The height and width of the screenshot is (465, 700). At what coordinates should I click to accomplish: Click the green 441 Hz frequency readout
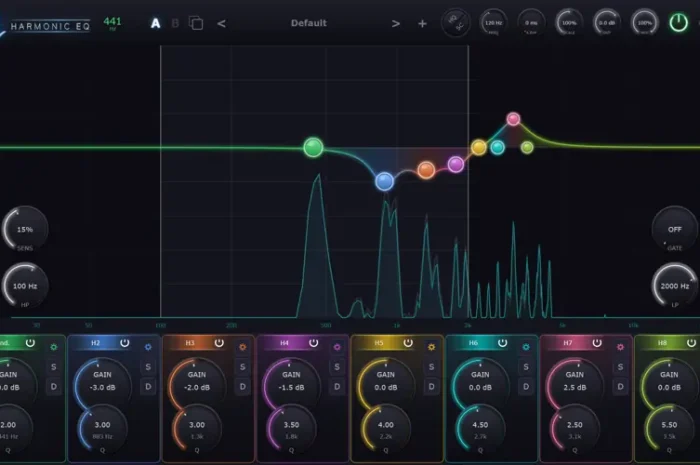112,23
